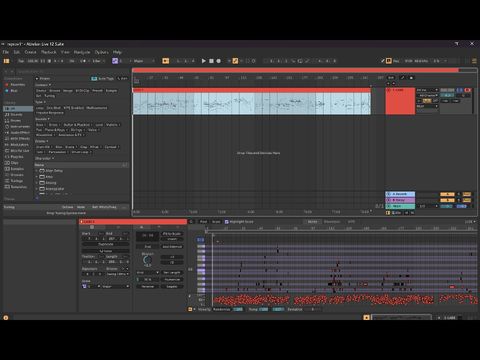
Task: Select the B Delay return track
Action: click(400, 200)
